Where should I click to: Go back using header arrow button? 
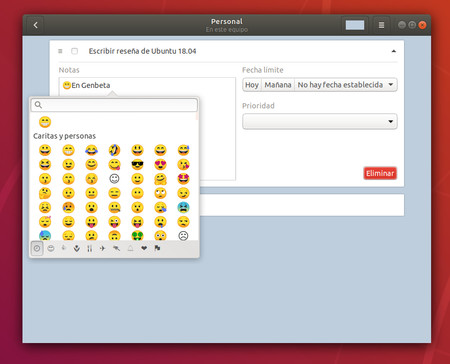click(x=35, y=25)
